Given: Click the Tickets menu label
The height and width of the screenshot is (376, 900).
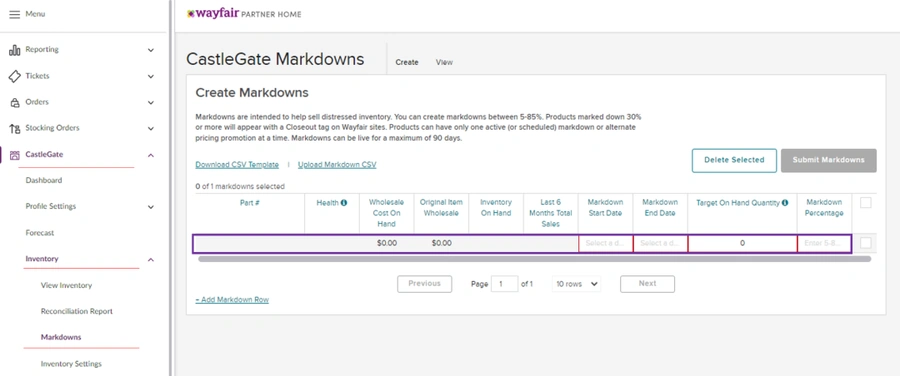Looking at the screenshot, I should (x=37, y=76).
